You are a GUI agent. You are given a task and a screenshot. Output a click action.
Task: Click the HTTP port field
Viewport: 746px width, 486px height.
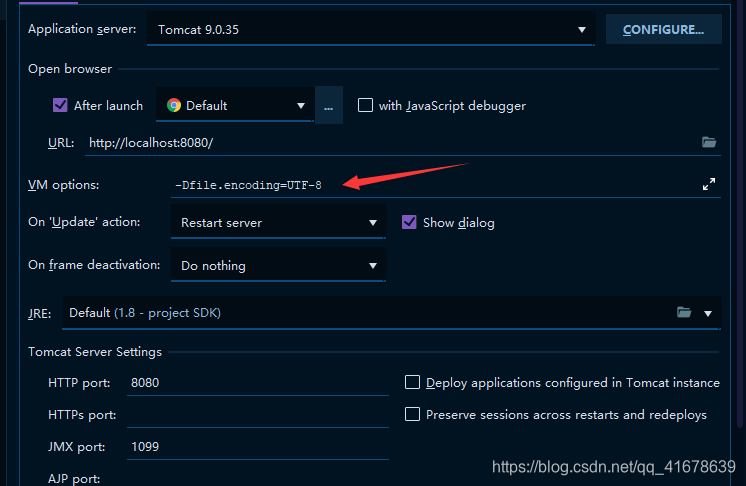(258, 383)
